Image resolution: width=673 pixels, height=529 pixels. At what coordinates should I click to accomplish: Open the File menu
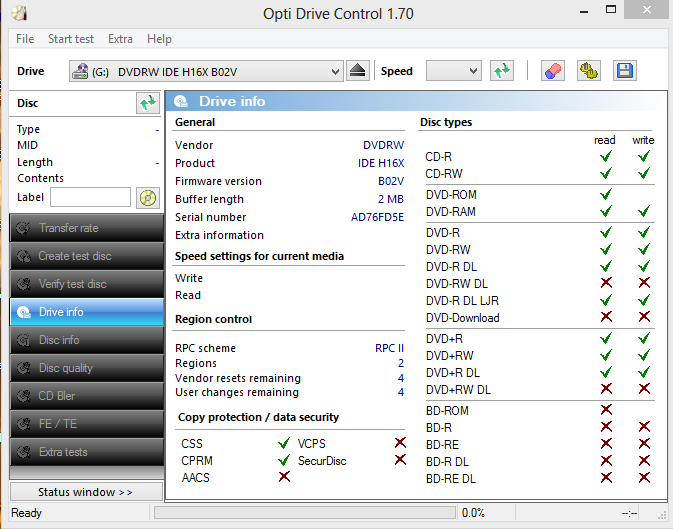pos(25,39)
